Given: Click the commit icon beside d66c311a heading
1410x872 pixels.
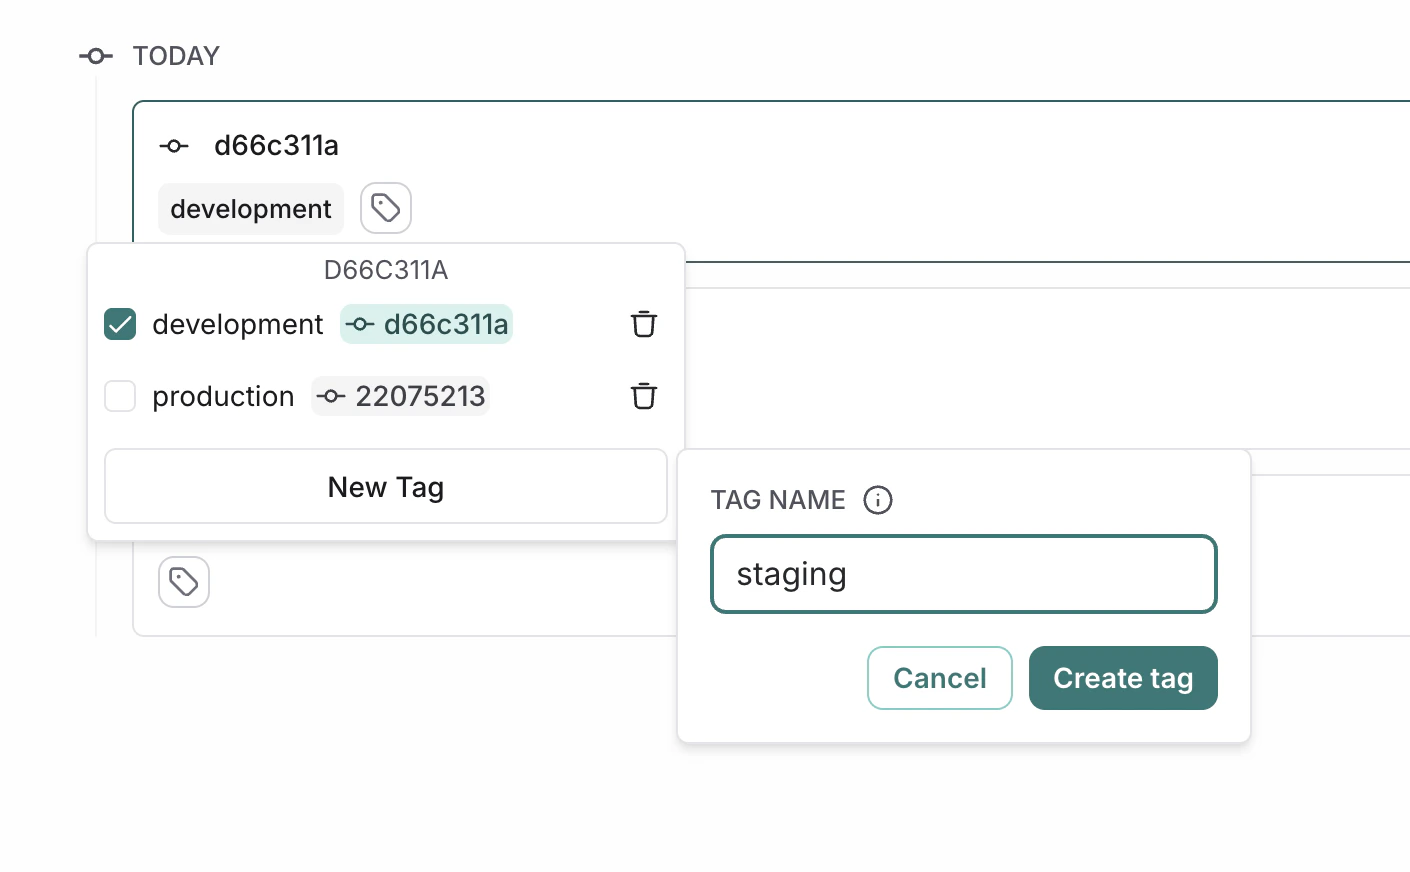Looking at the screenshot, I should [173, 146].
